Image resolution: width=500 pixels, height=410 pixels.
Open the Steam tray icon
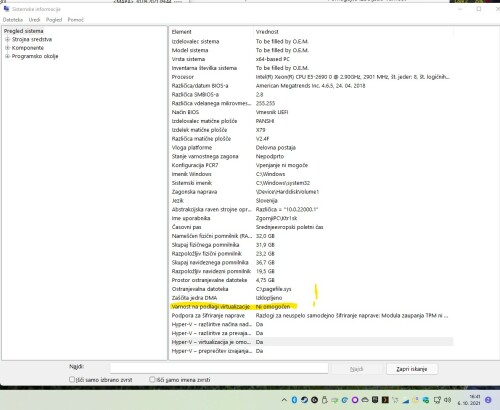coord(304,400)
